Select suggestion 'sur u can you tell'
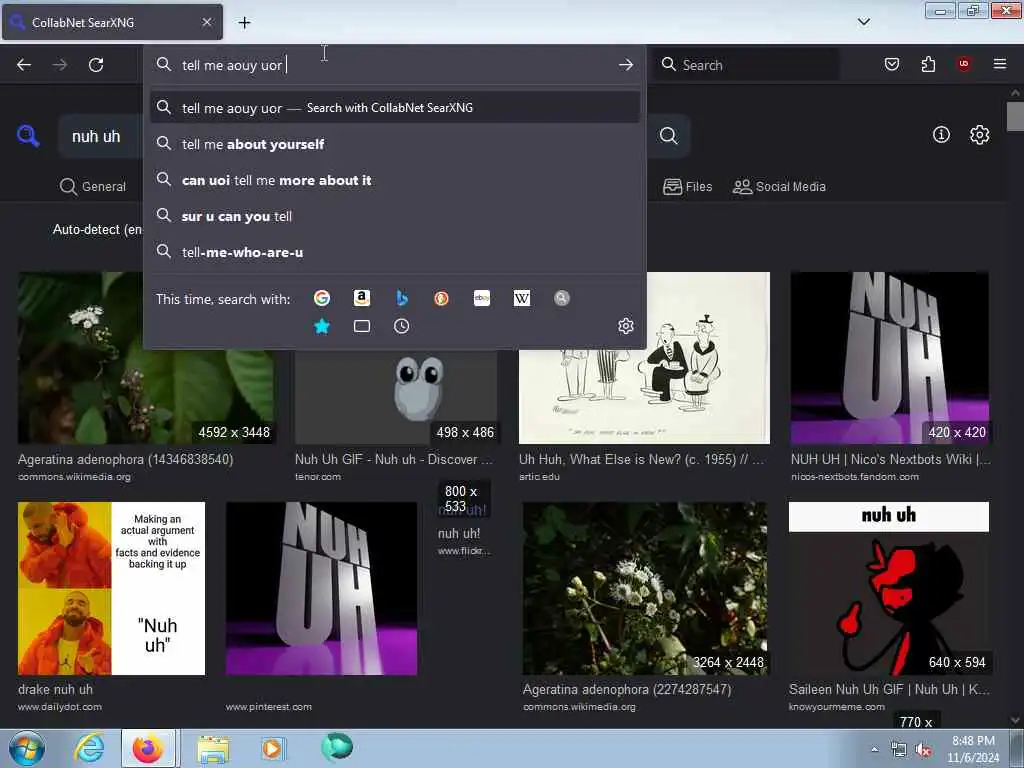Screen dimensions: 1024x768 394,216
